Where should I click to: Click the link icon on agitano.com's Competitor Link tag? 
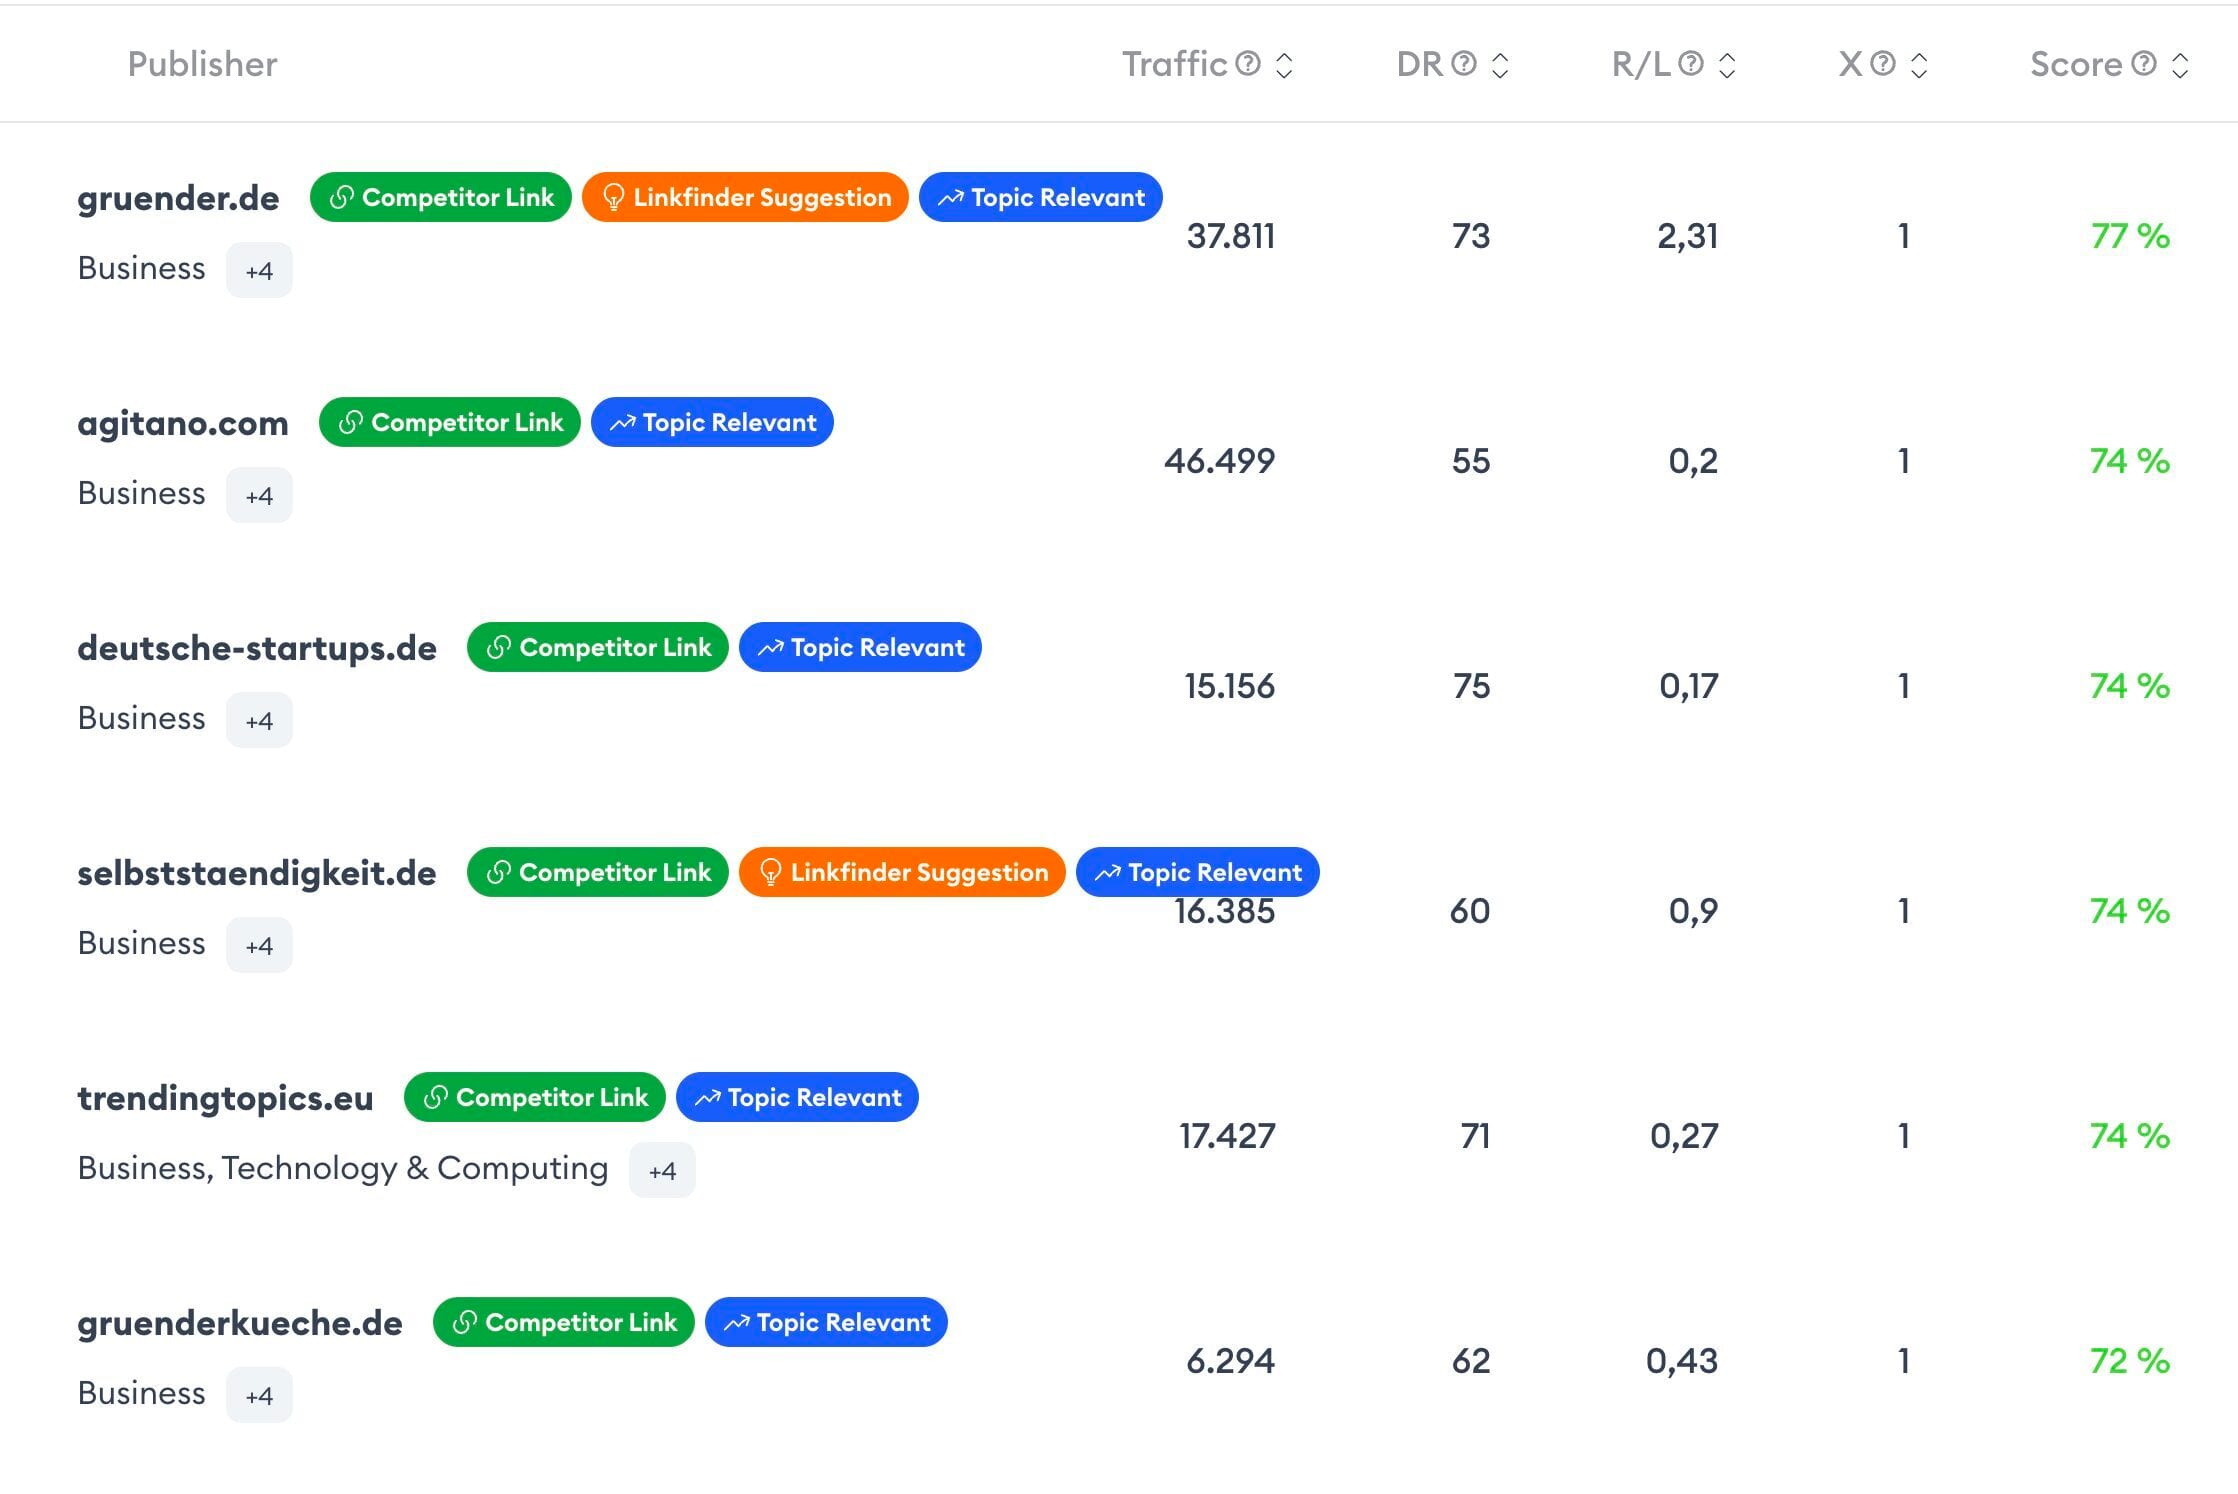coord(350,422)
